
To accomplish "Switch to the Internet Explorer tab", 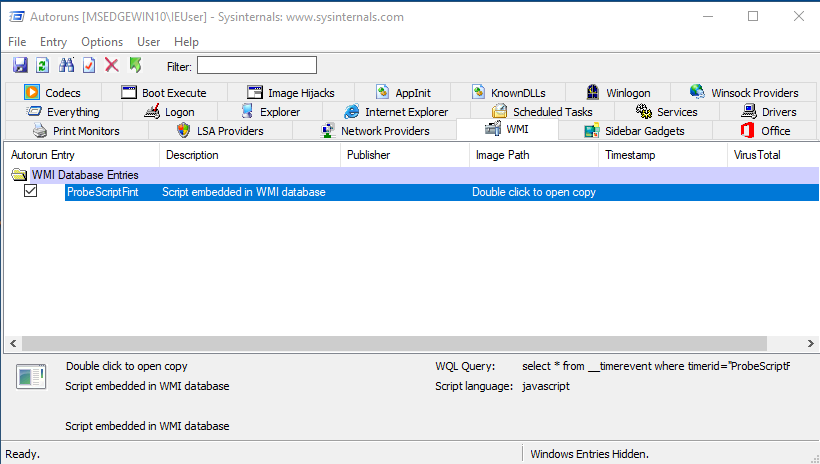I will 396,112.
